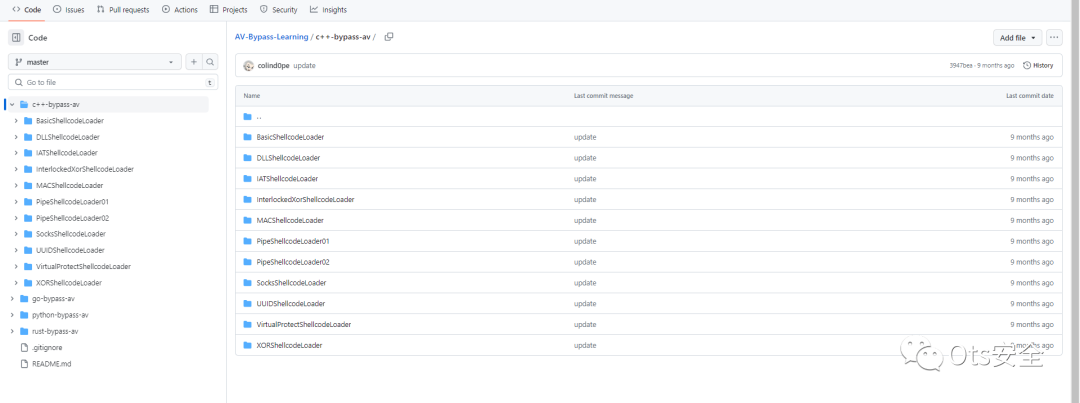This screenshot has width=1080, height=403.
Task: Open DLLShellcodeLoader folder in file list
Action: pos(288,158)
